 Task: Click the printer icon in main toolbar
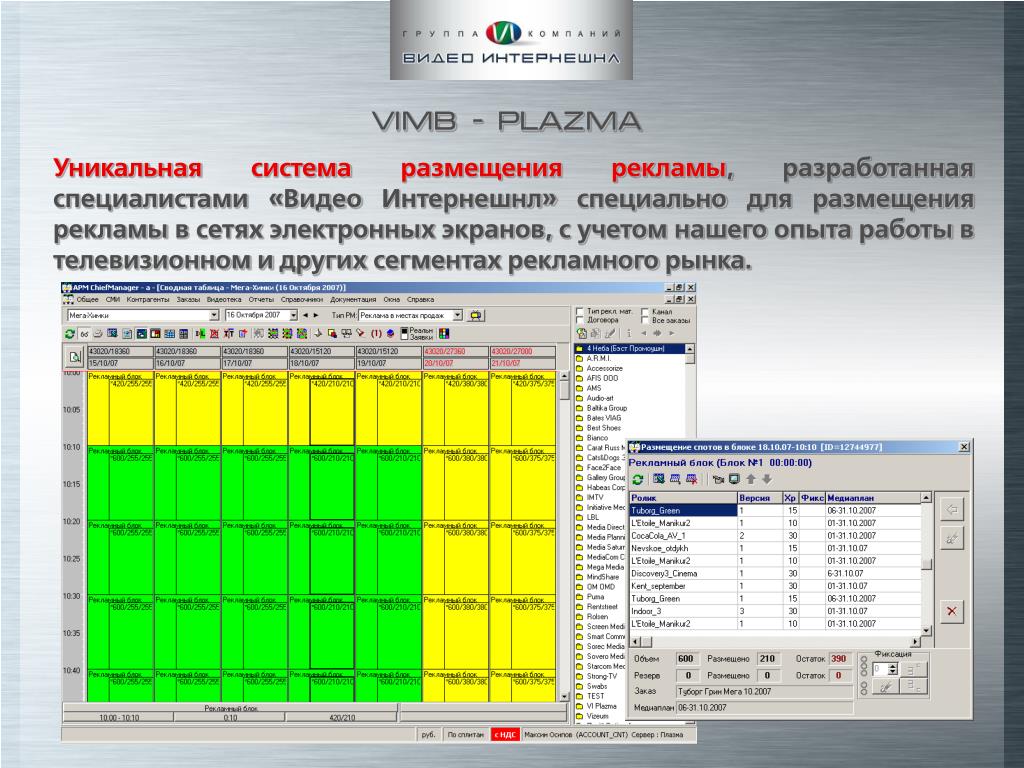click(x=98, y=334)
